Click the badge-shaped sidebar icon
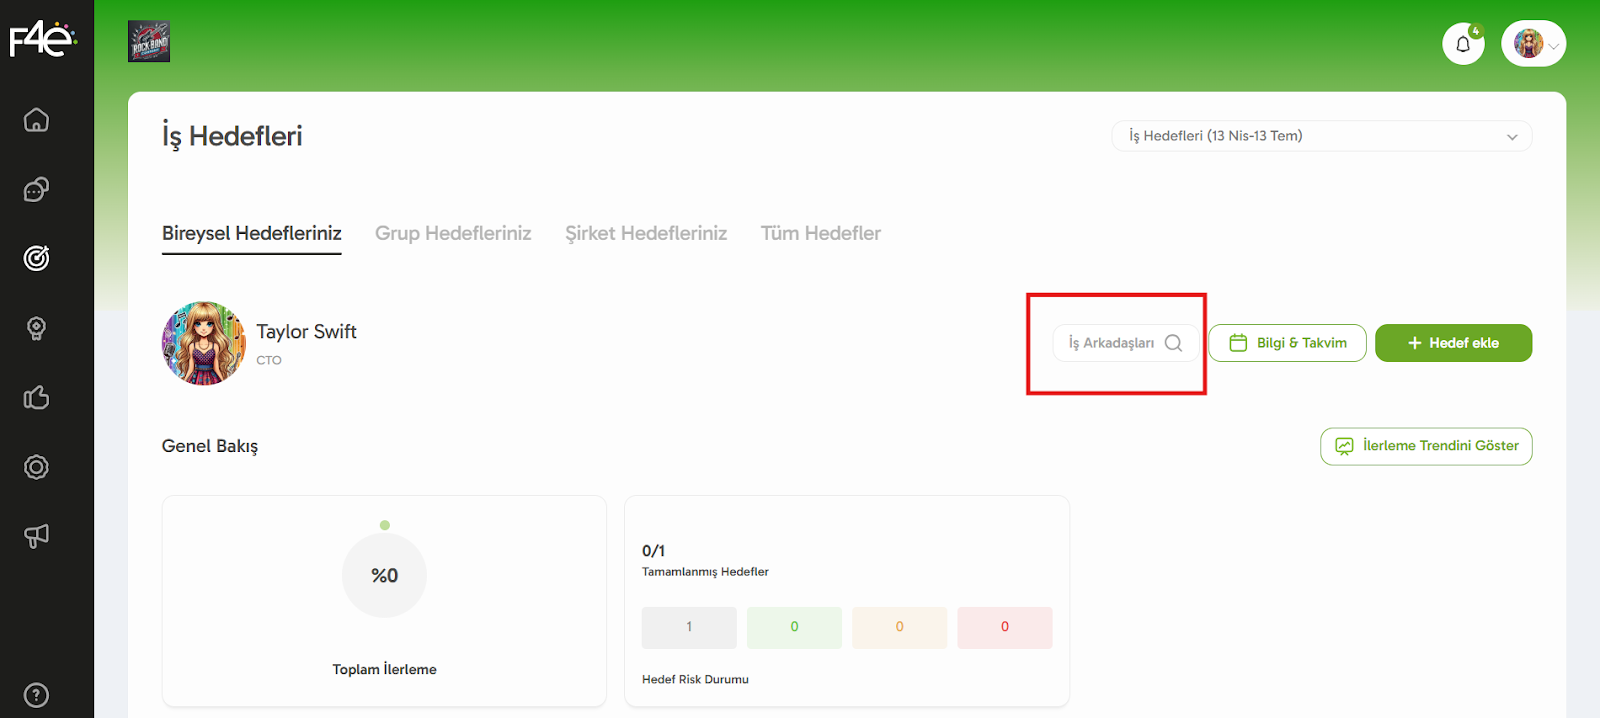This screenshot has width=1600, height=718. coord(36,467)
